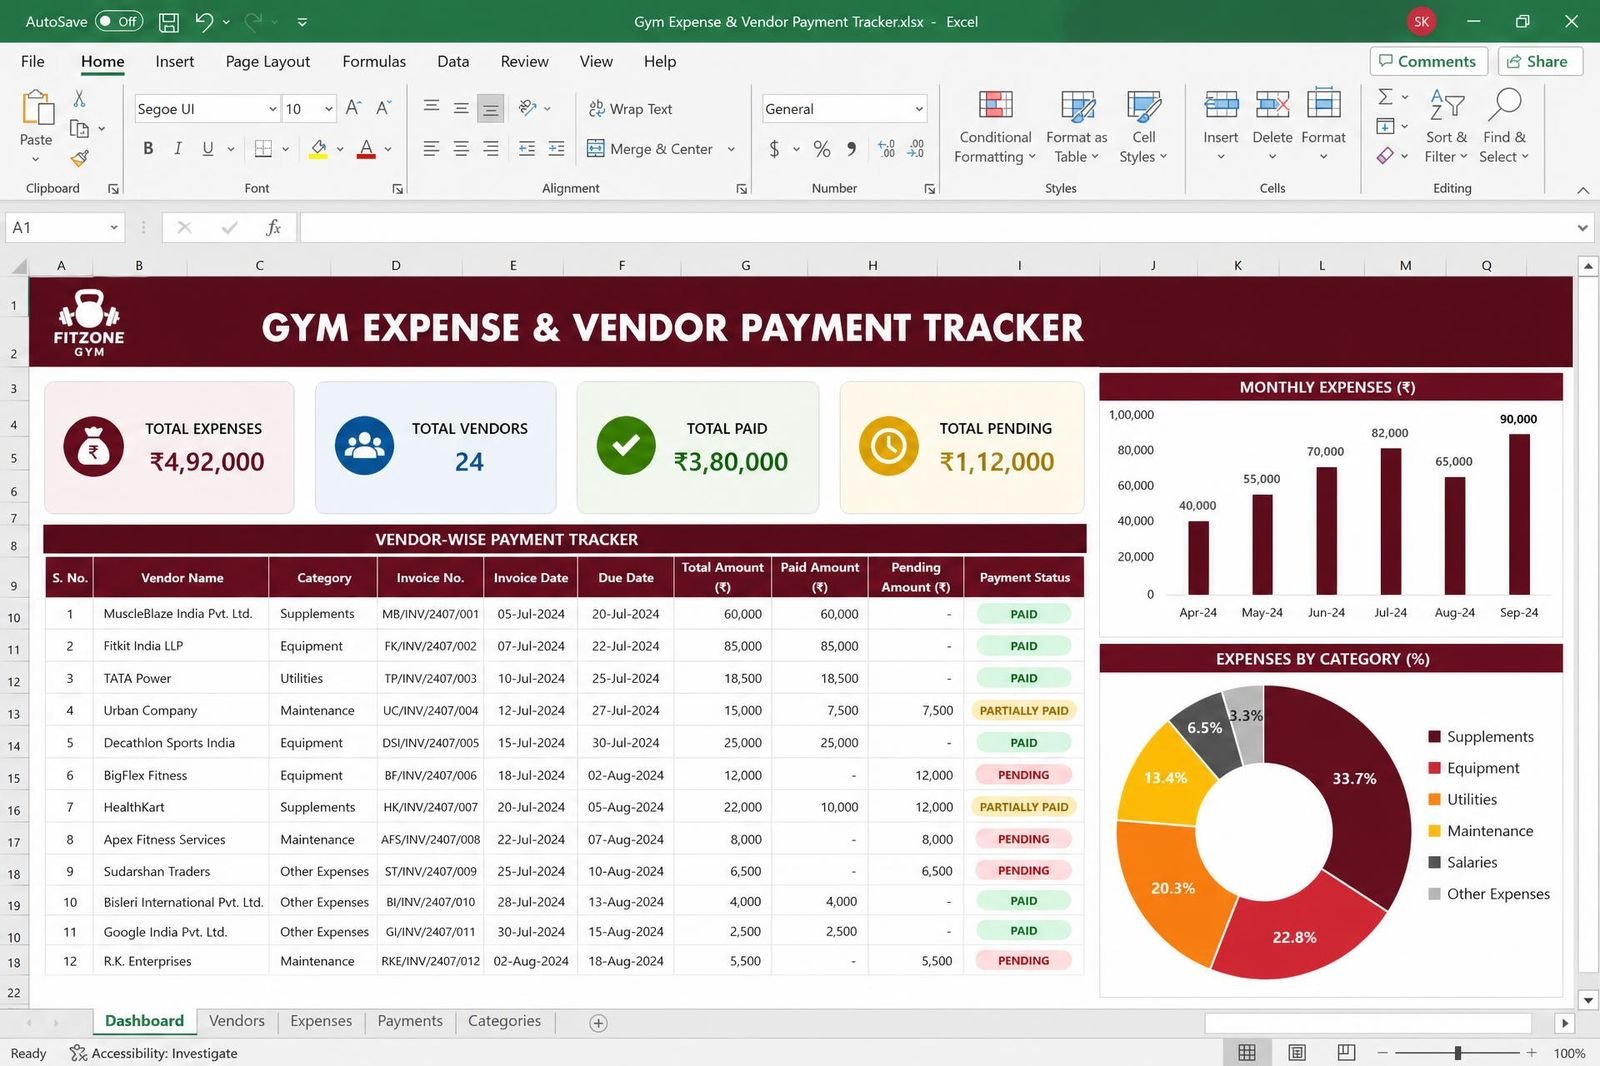Open the File menu
Image resolution: width=1600 pixels, height=1066 pixels.
[33, 61]
